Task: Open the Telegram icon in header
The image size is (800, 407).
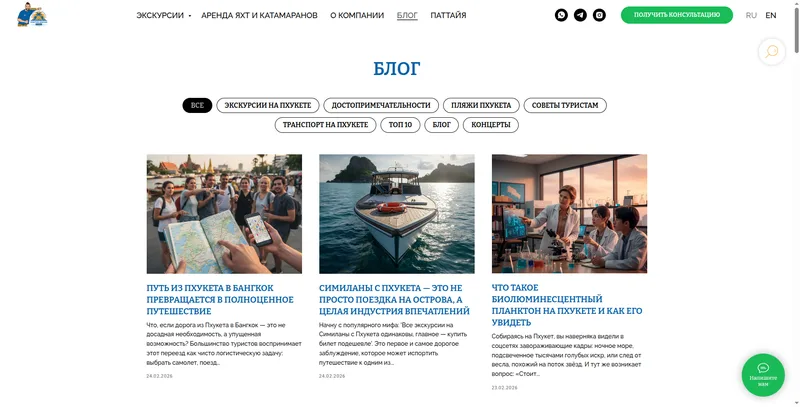Action: (x=580, y=15)
